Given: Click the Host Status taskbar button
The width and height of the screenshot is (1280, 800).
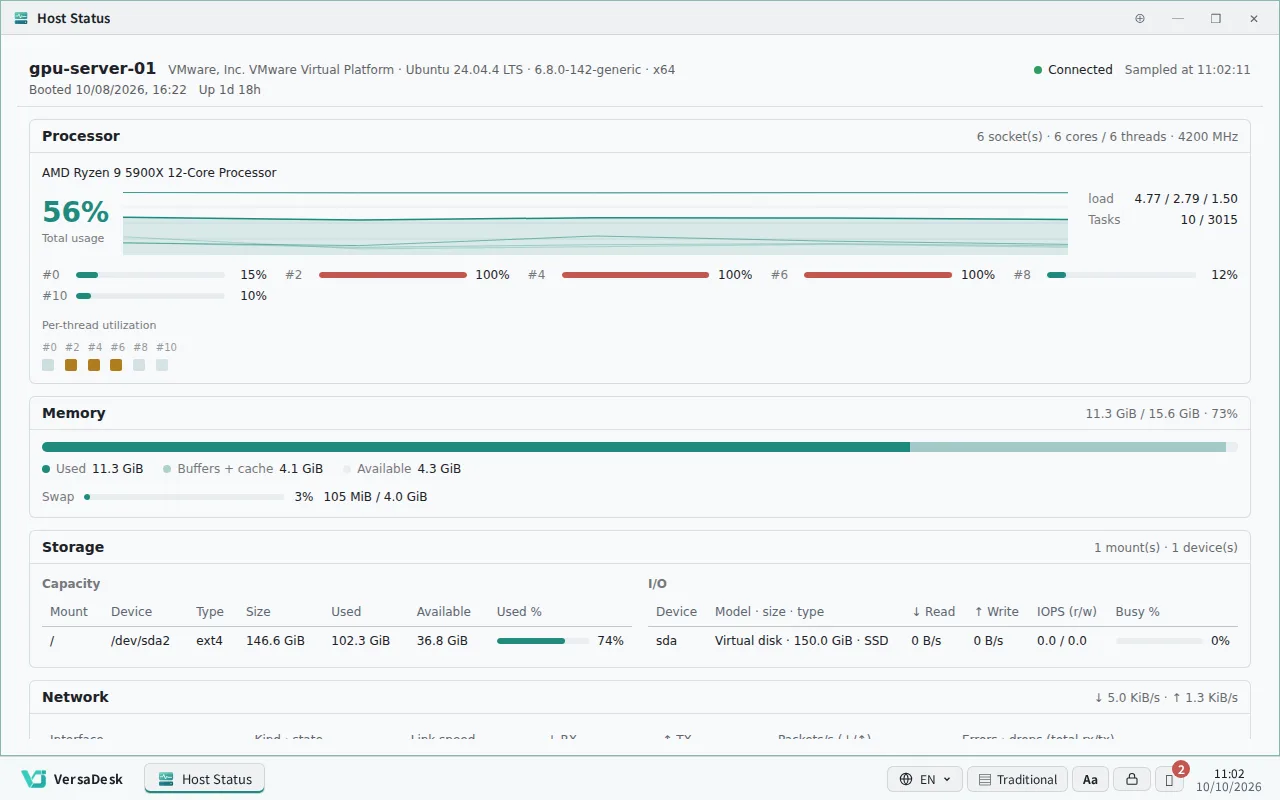Looking at the screenshot, I should (204, 779).
